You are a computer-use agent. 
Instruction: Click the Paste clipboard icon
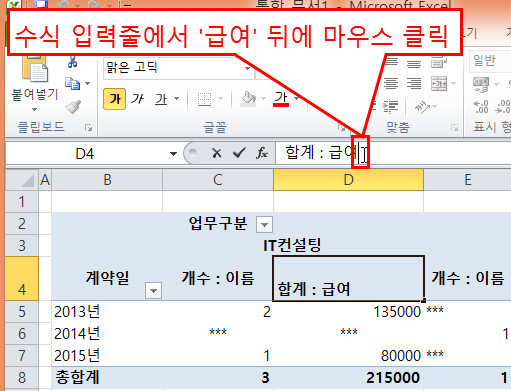pyautogui.click(x=35, y=68)
